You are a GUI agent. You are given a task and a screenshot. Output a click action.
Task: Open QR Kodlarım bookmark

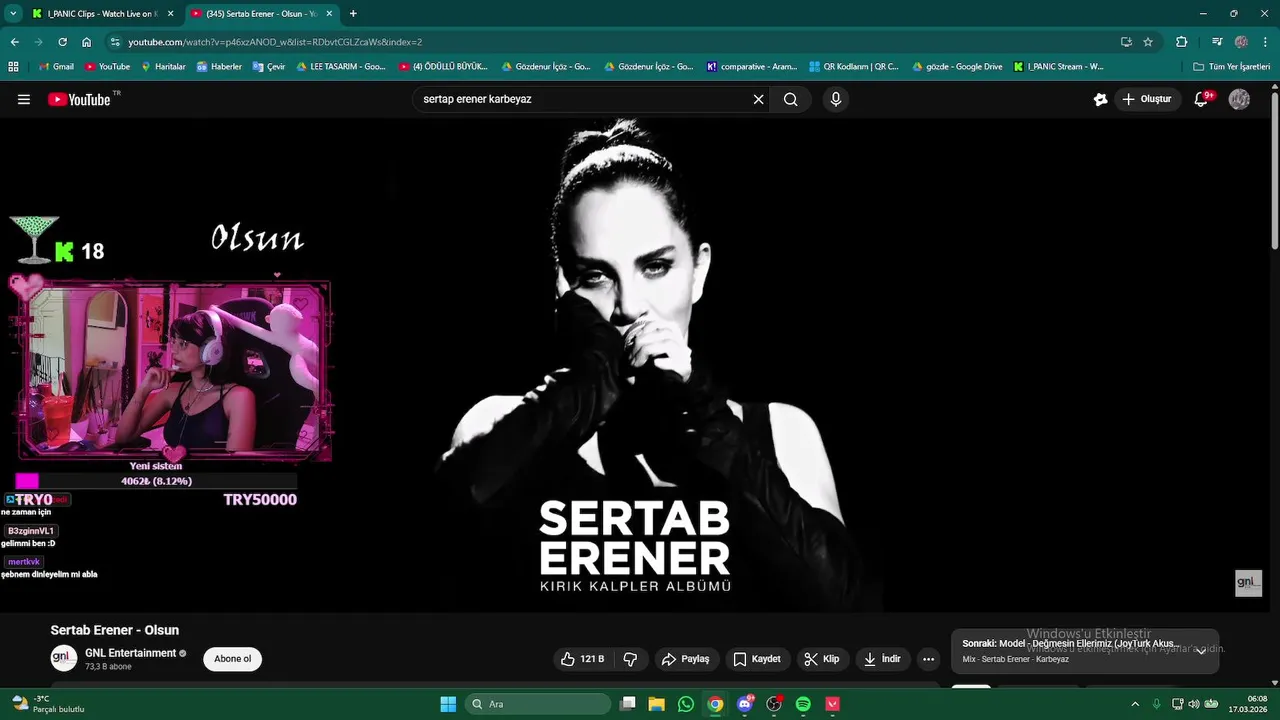pos(853,67)
